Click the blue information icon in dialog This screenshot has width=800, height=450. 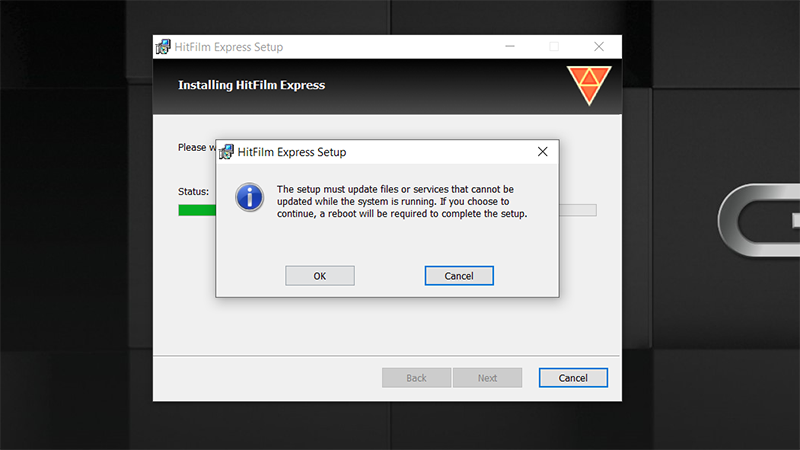(x=249, y=197)
